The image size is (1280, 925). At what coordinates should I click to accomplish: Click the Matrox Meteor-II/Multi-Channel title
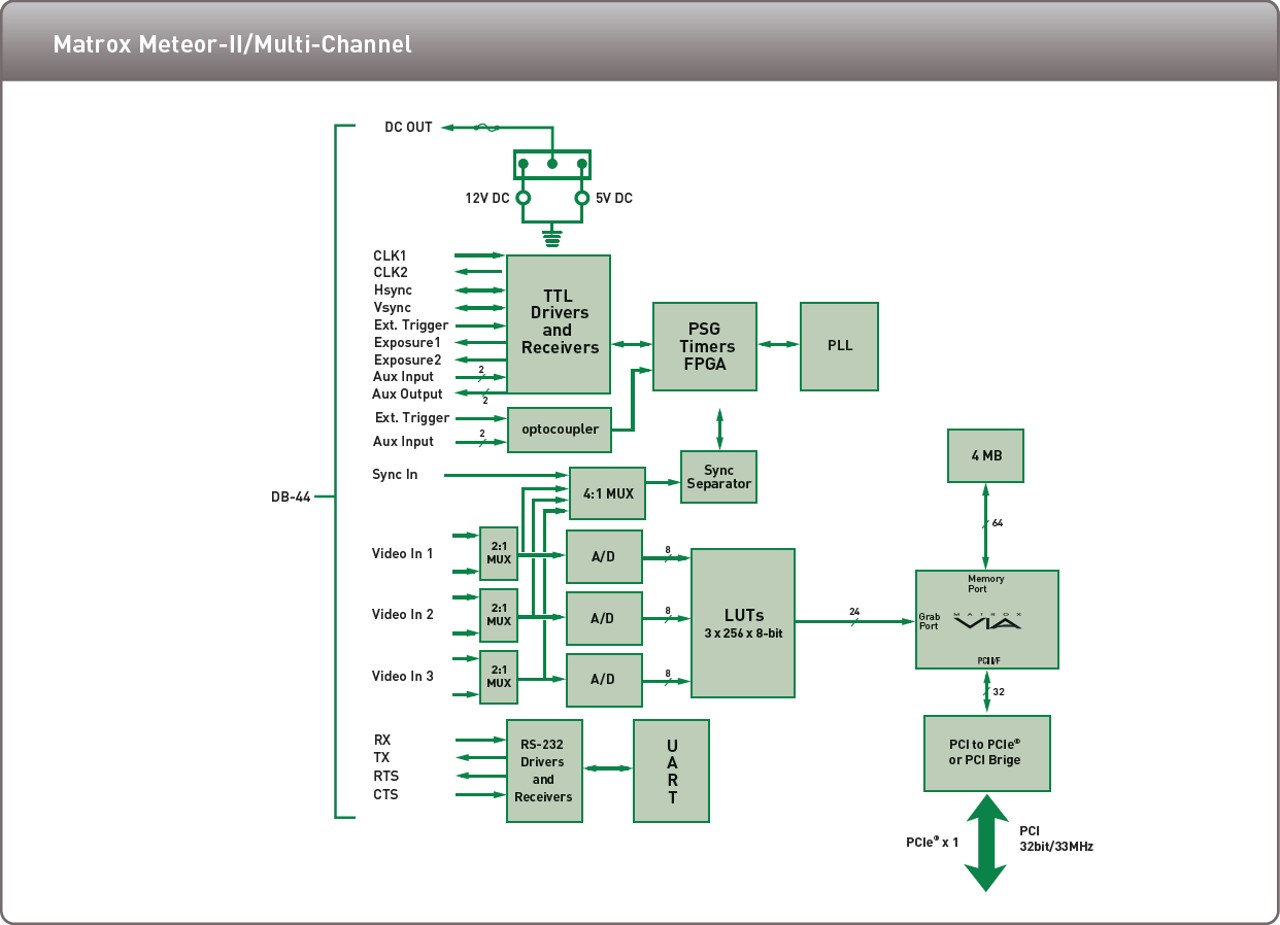tap(232, 45)
